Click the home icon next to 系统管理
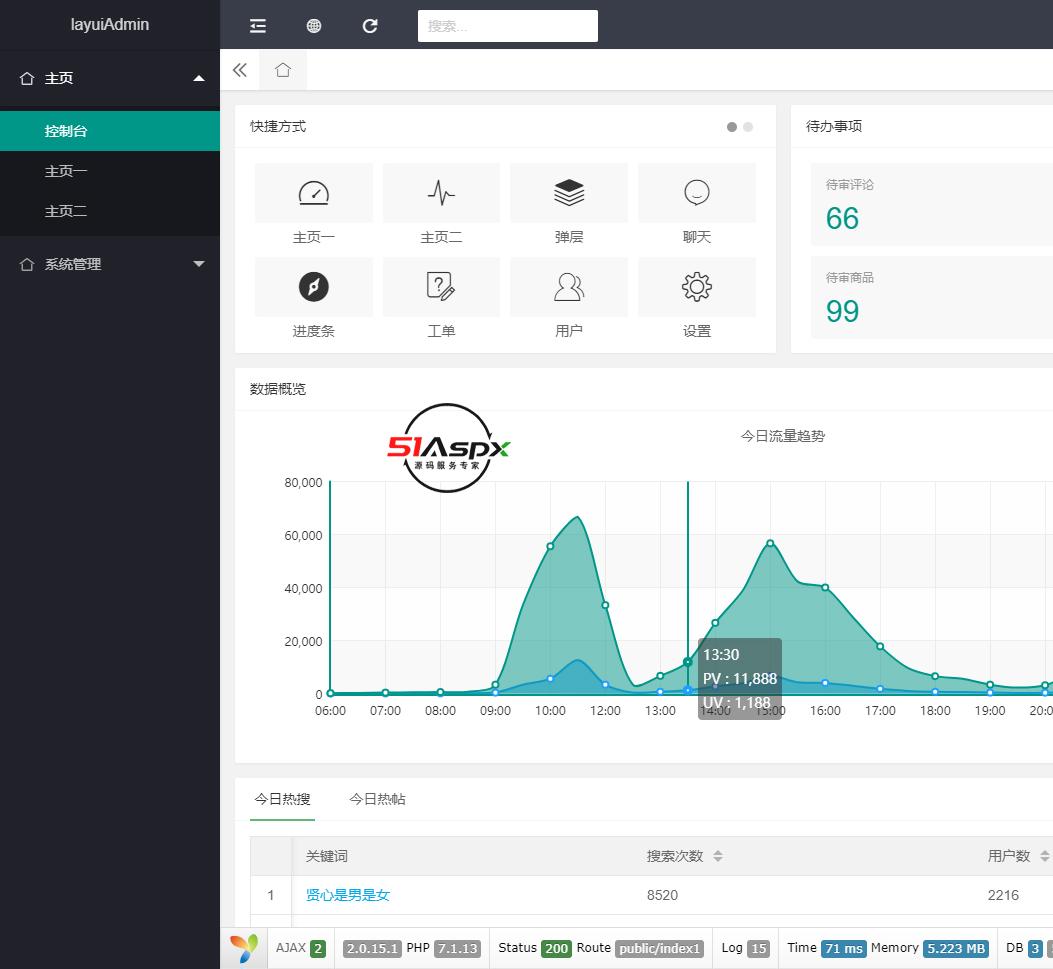The height and width of the screenshot is (969, 1053). [27, 264]
